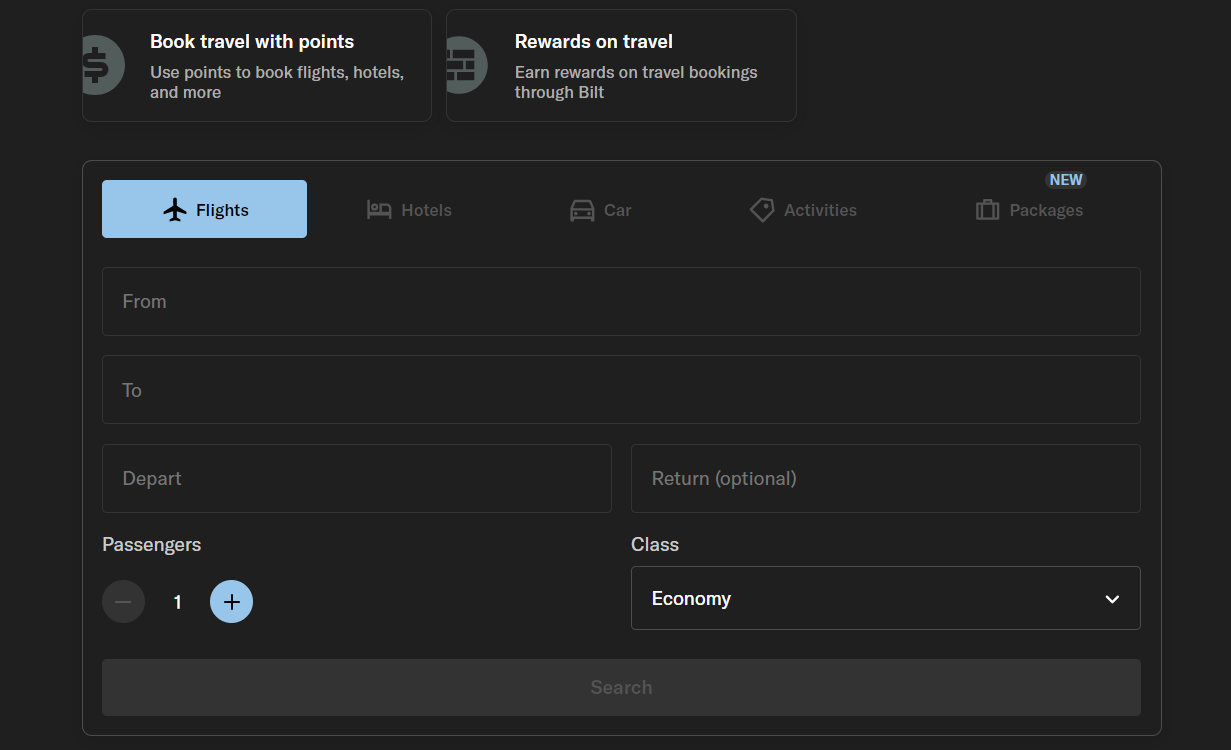Screen dimensions: 1231x750
Task: Open the suitcase icon for Packages
Action: [x=988, y=210]
